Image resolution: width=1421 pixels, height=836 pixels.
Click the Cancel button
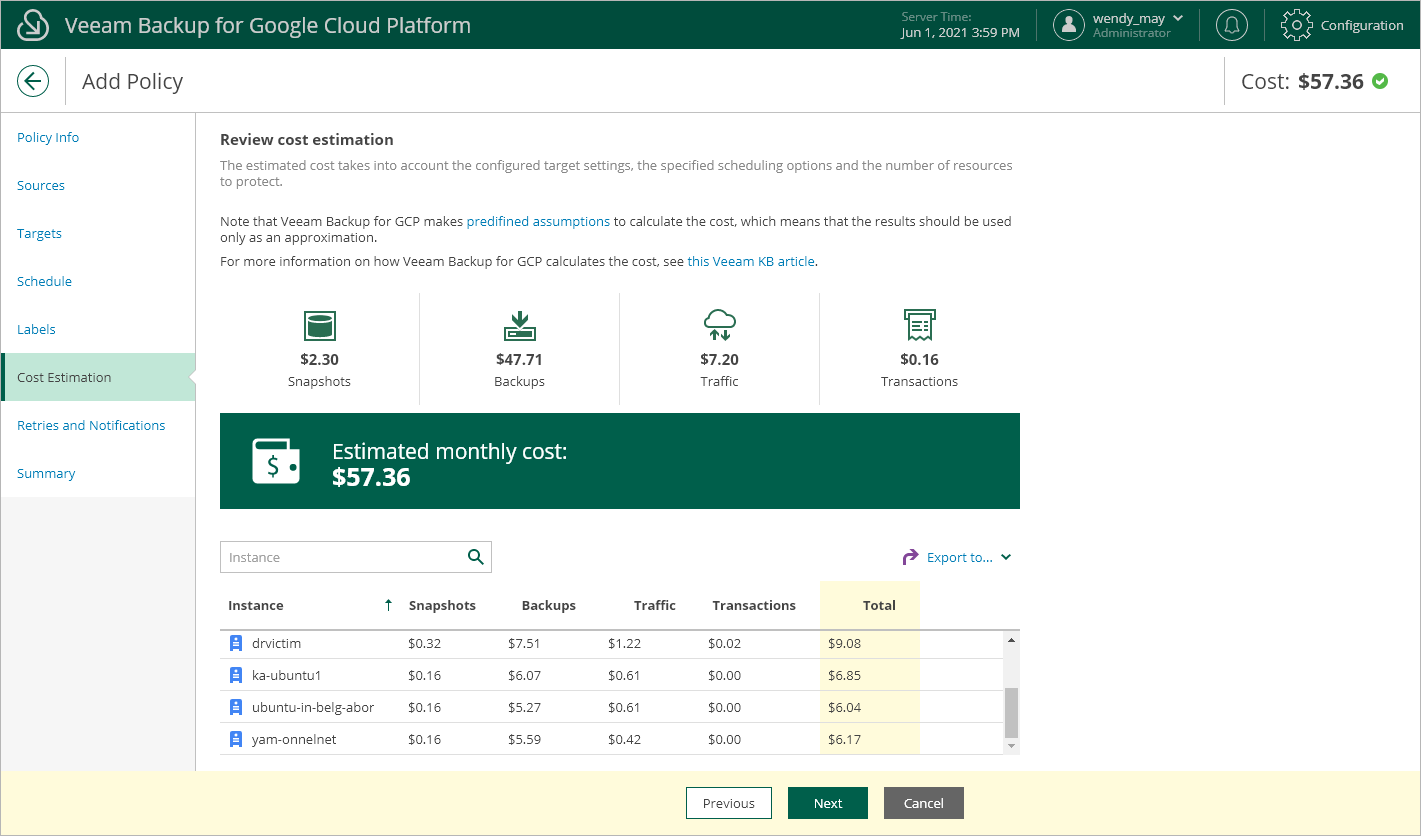point(923,803)
